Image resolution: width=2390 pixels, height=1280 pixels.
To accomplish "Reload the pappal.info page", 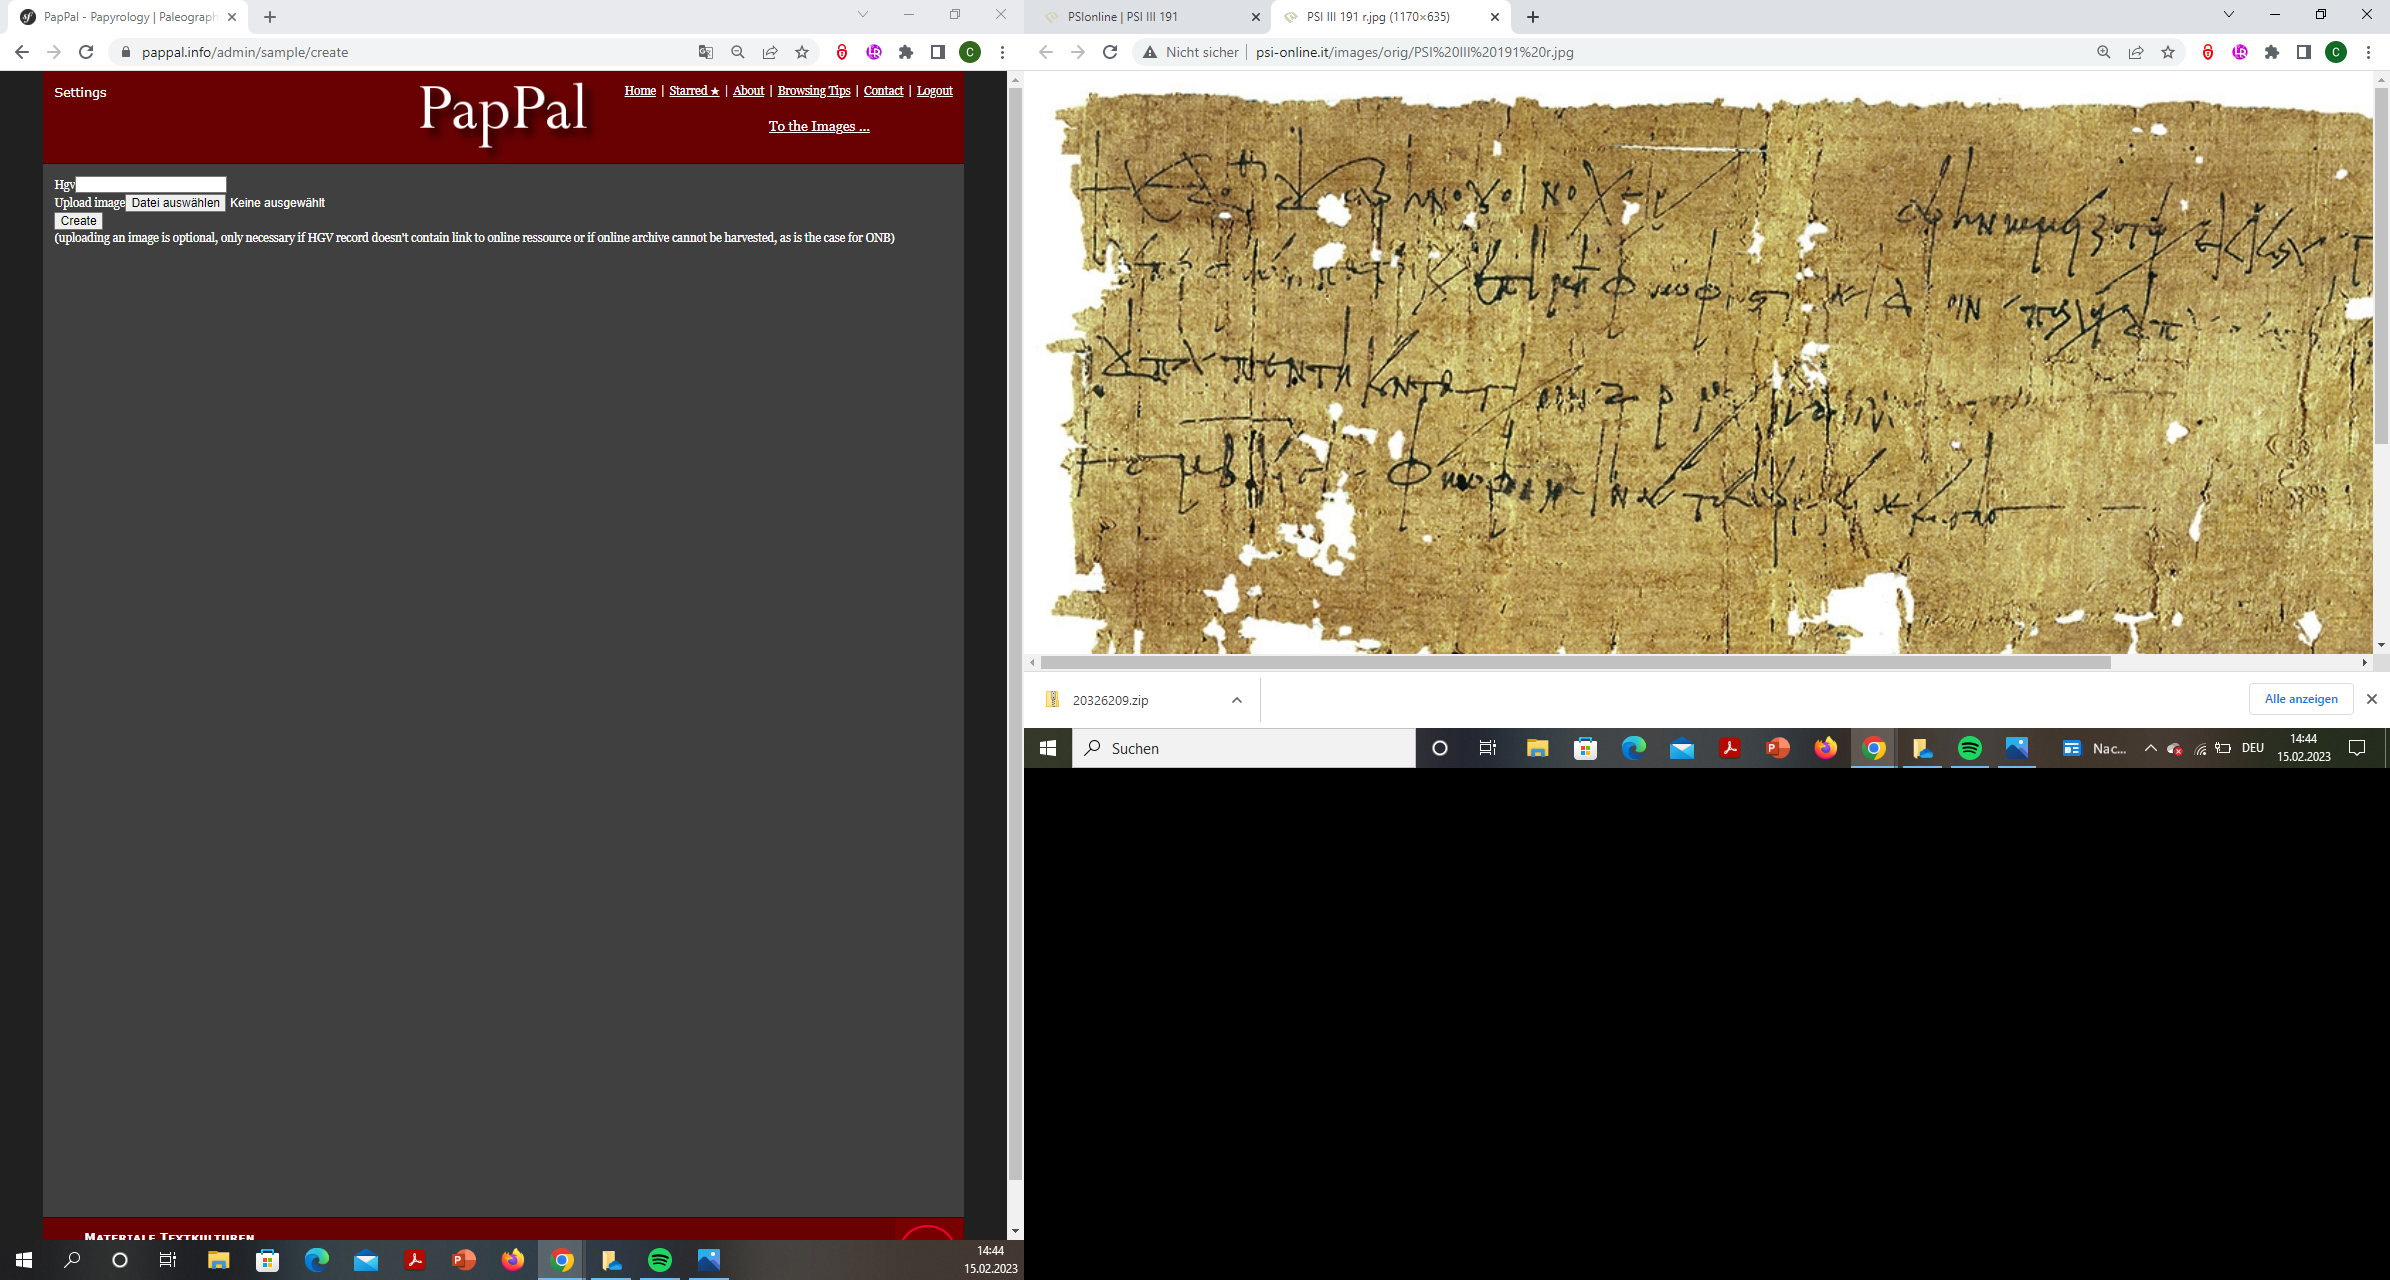I will [86, 52].
